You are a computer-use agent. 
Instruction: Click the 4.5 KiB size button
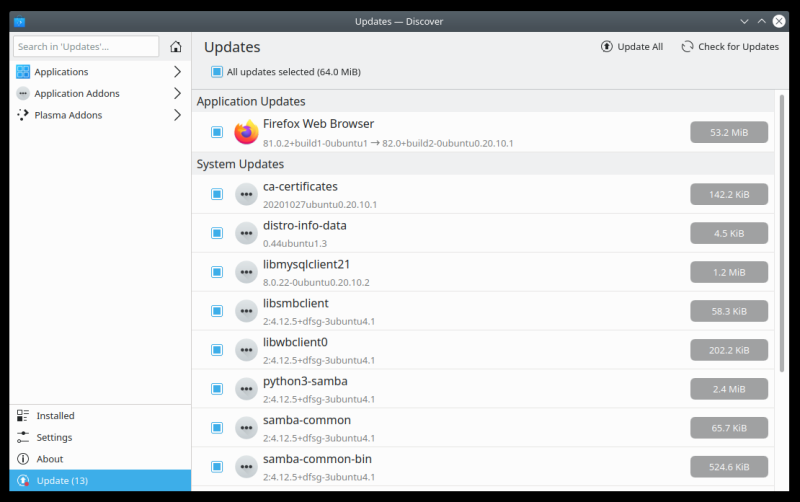point(729,233)
